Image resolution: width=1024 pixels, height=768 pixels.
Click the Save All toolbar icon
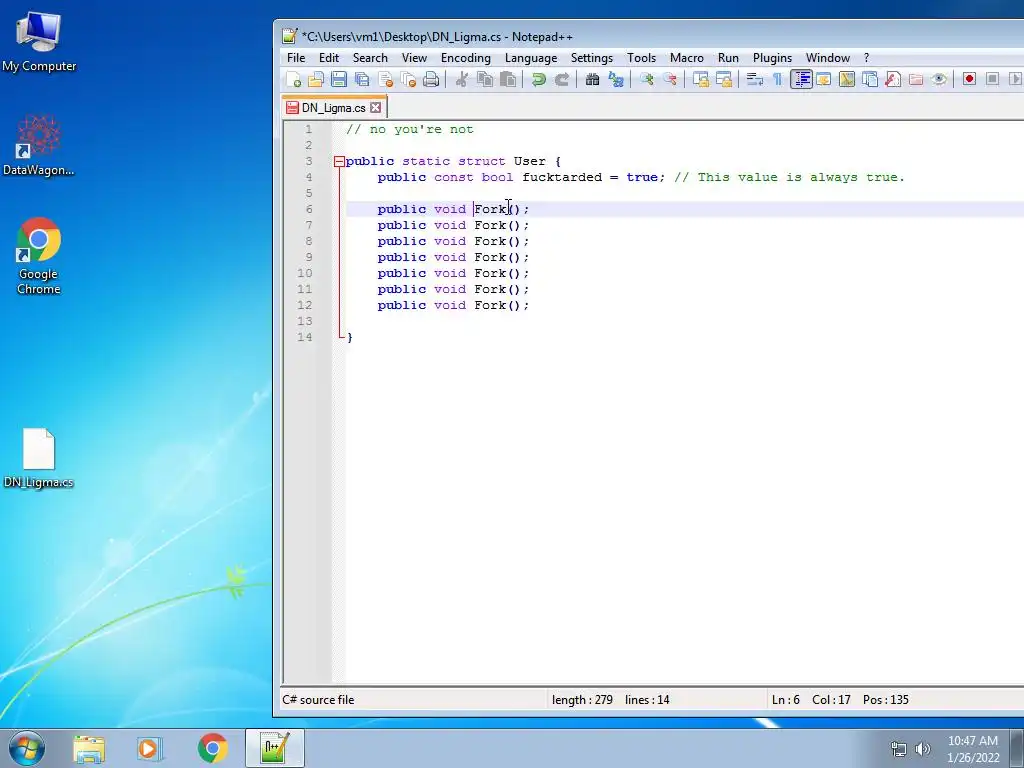[362, 80]
